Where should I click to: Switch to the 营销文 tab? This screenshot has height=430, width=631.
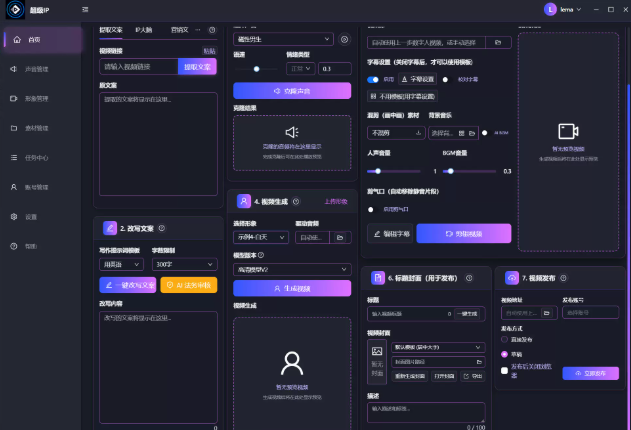click(179, 30)
